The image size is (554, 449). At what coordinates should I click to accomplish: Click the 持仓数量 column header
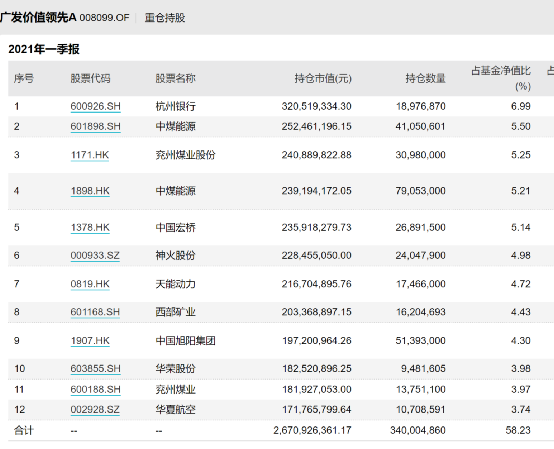coord(425,78)
